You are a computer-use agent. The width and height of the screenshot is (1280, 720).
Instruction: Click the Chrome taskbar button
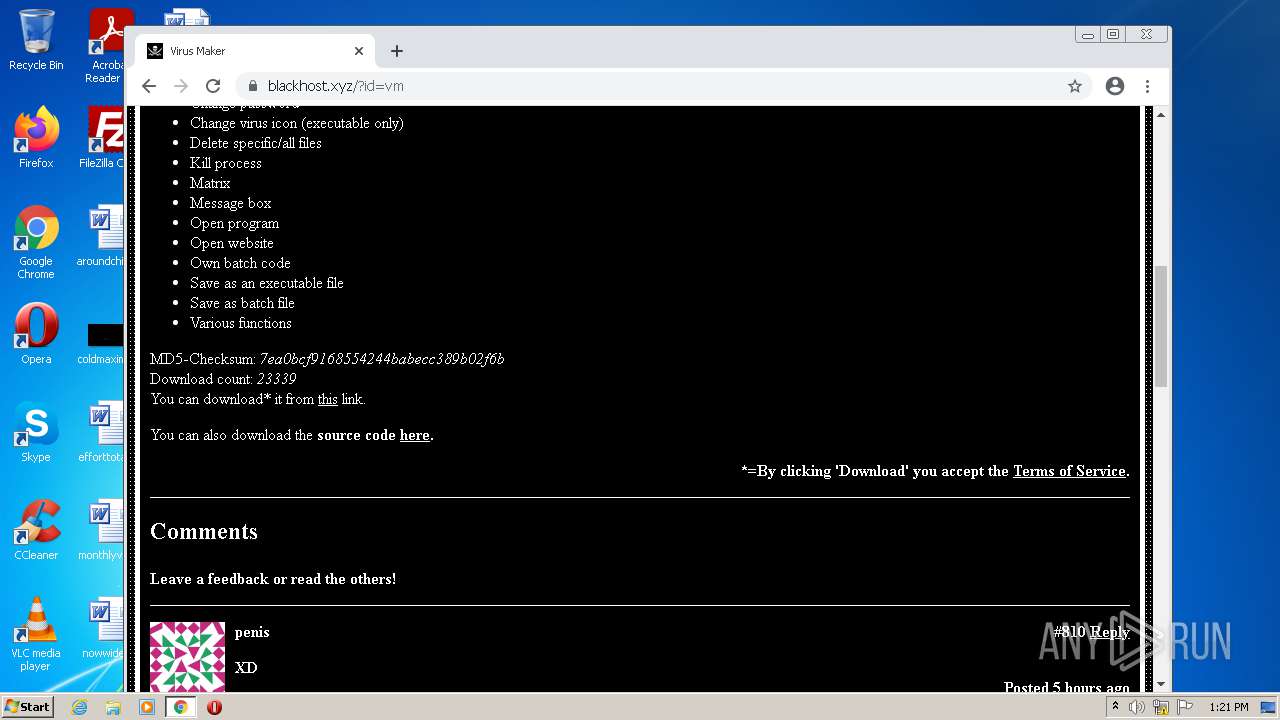pos(181,707)
